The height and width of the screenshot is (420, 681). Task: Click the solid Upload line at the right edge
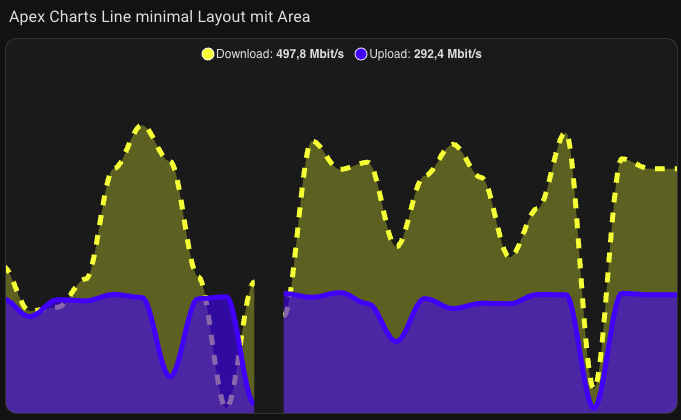click(x=670, y=295)
